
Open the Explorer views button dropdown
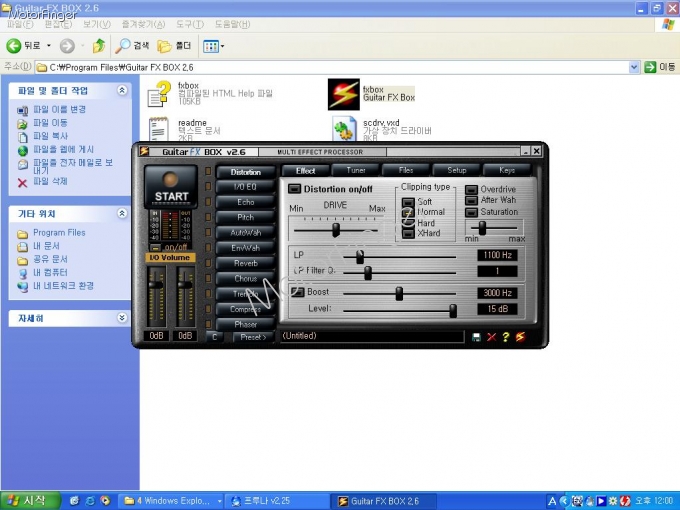coord(214,46)
